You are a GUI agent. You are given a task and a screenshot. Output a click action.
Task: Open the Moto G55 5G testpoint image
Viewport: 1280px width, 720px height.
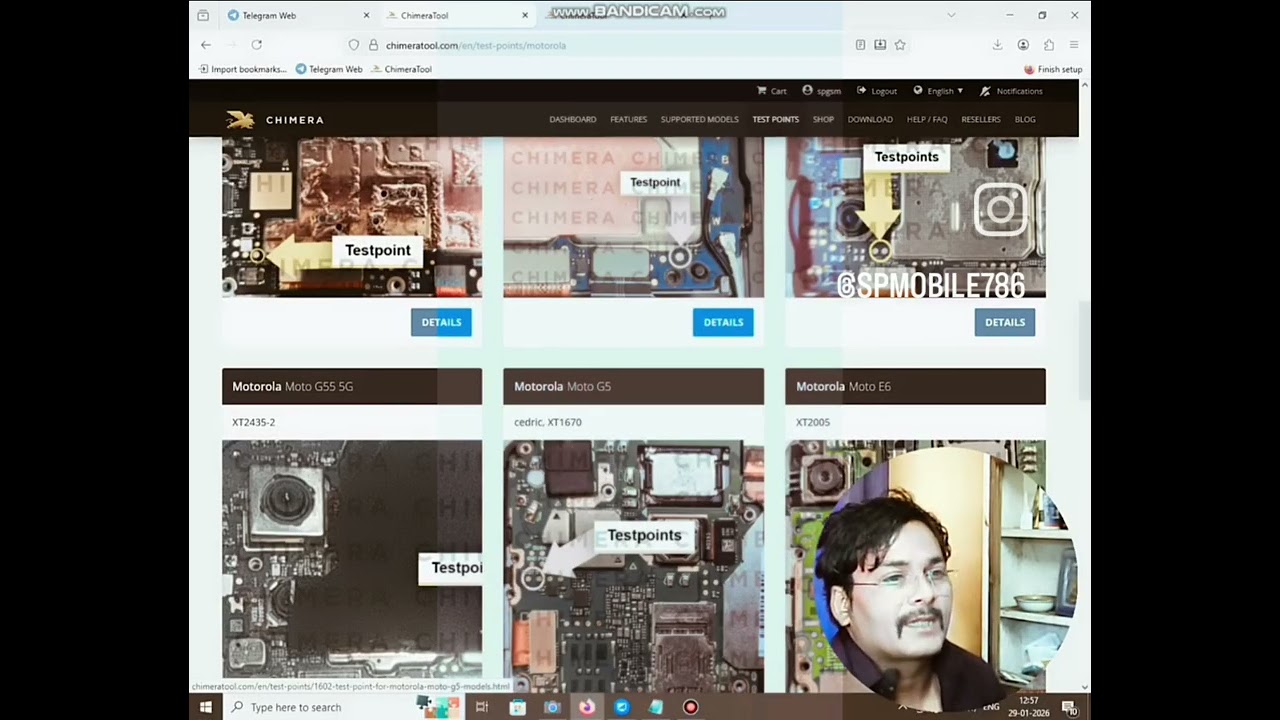point(352,565)
